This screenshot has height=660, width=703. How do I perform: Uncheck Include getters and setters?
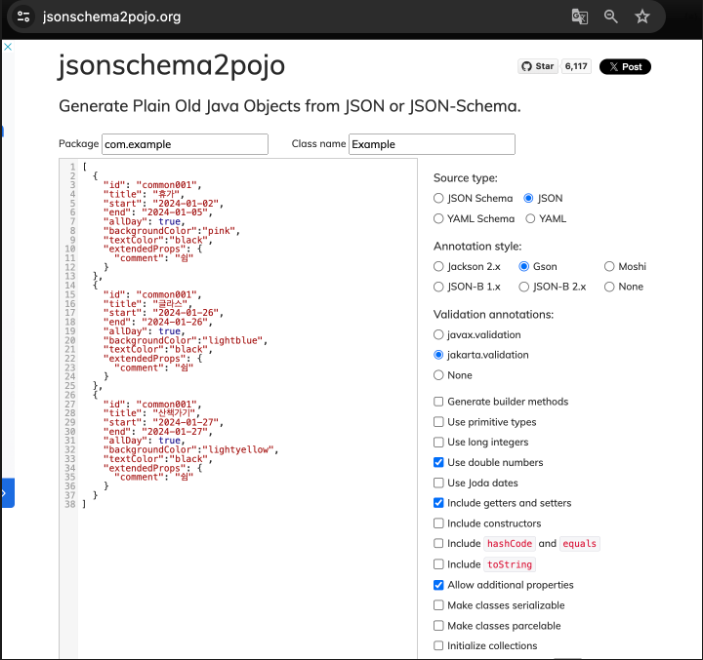438,503
